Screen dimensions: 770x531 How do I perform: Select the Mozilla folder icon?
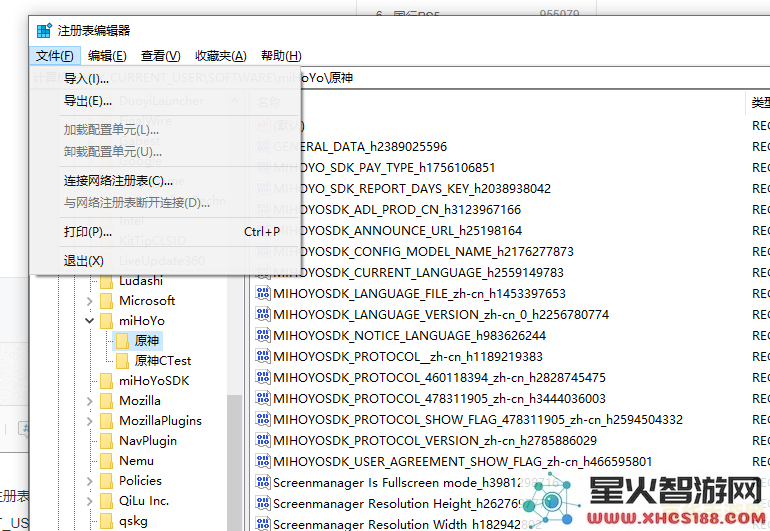point(106,401)
